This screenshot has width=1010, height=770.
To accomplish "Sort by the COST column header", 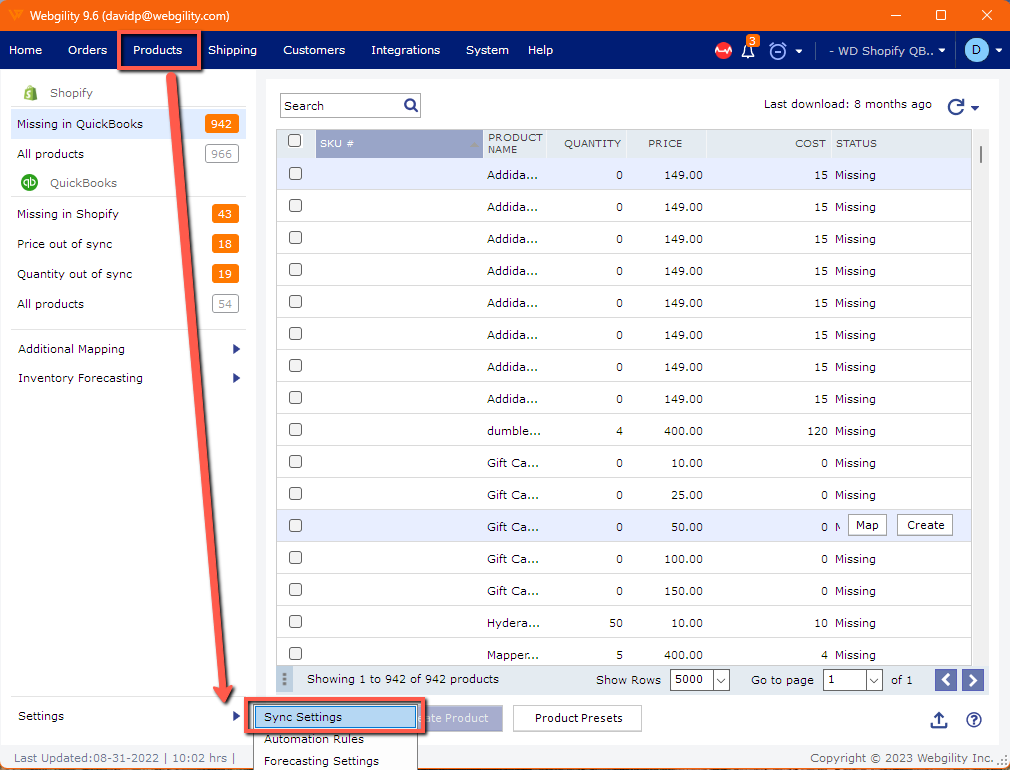I will [x=768, y=144].
